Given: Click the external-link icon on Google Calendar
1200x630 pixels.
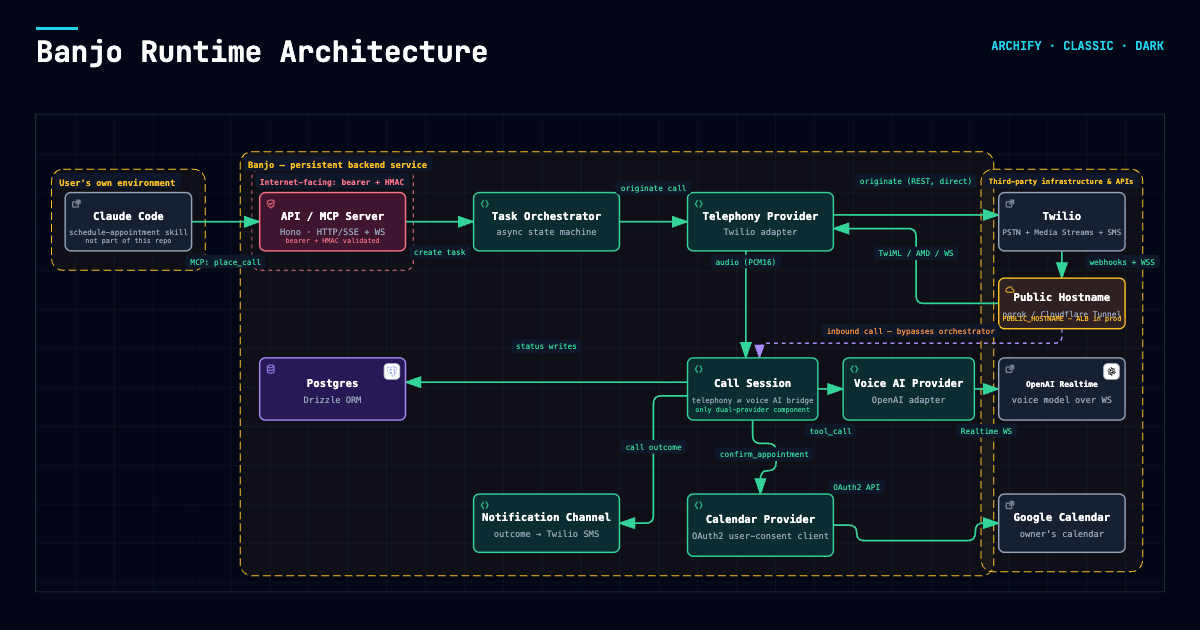Looking at the screenshot, I should (1010, 505).
